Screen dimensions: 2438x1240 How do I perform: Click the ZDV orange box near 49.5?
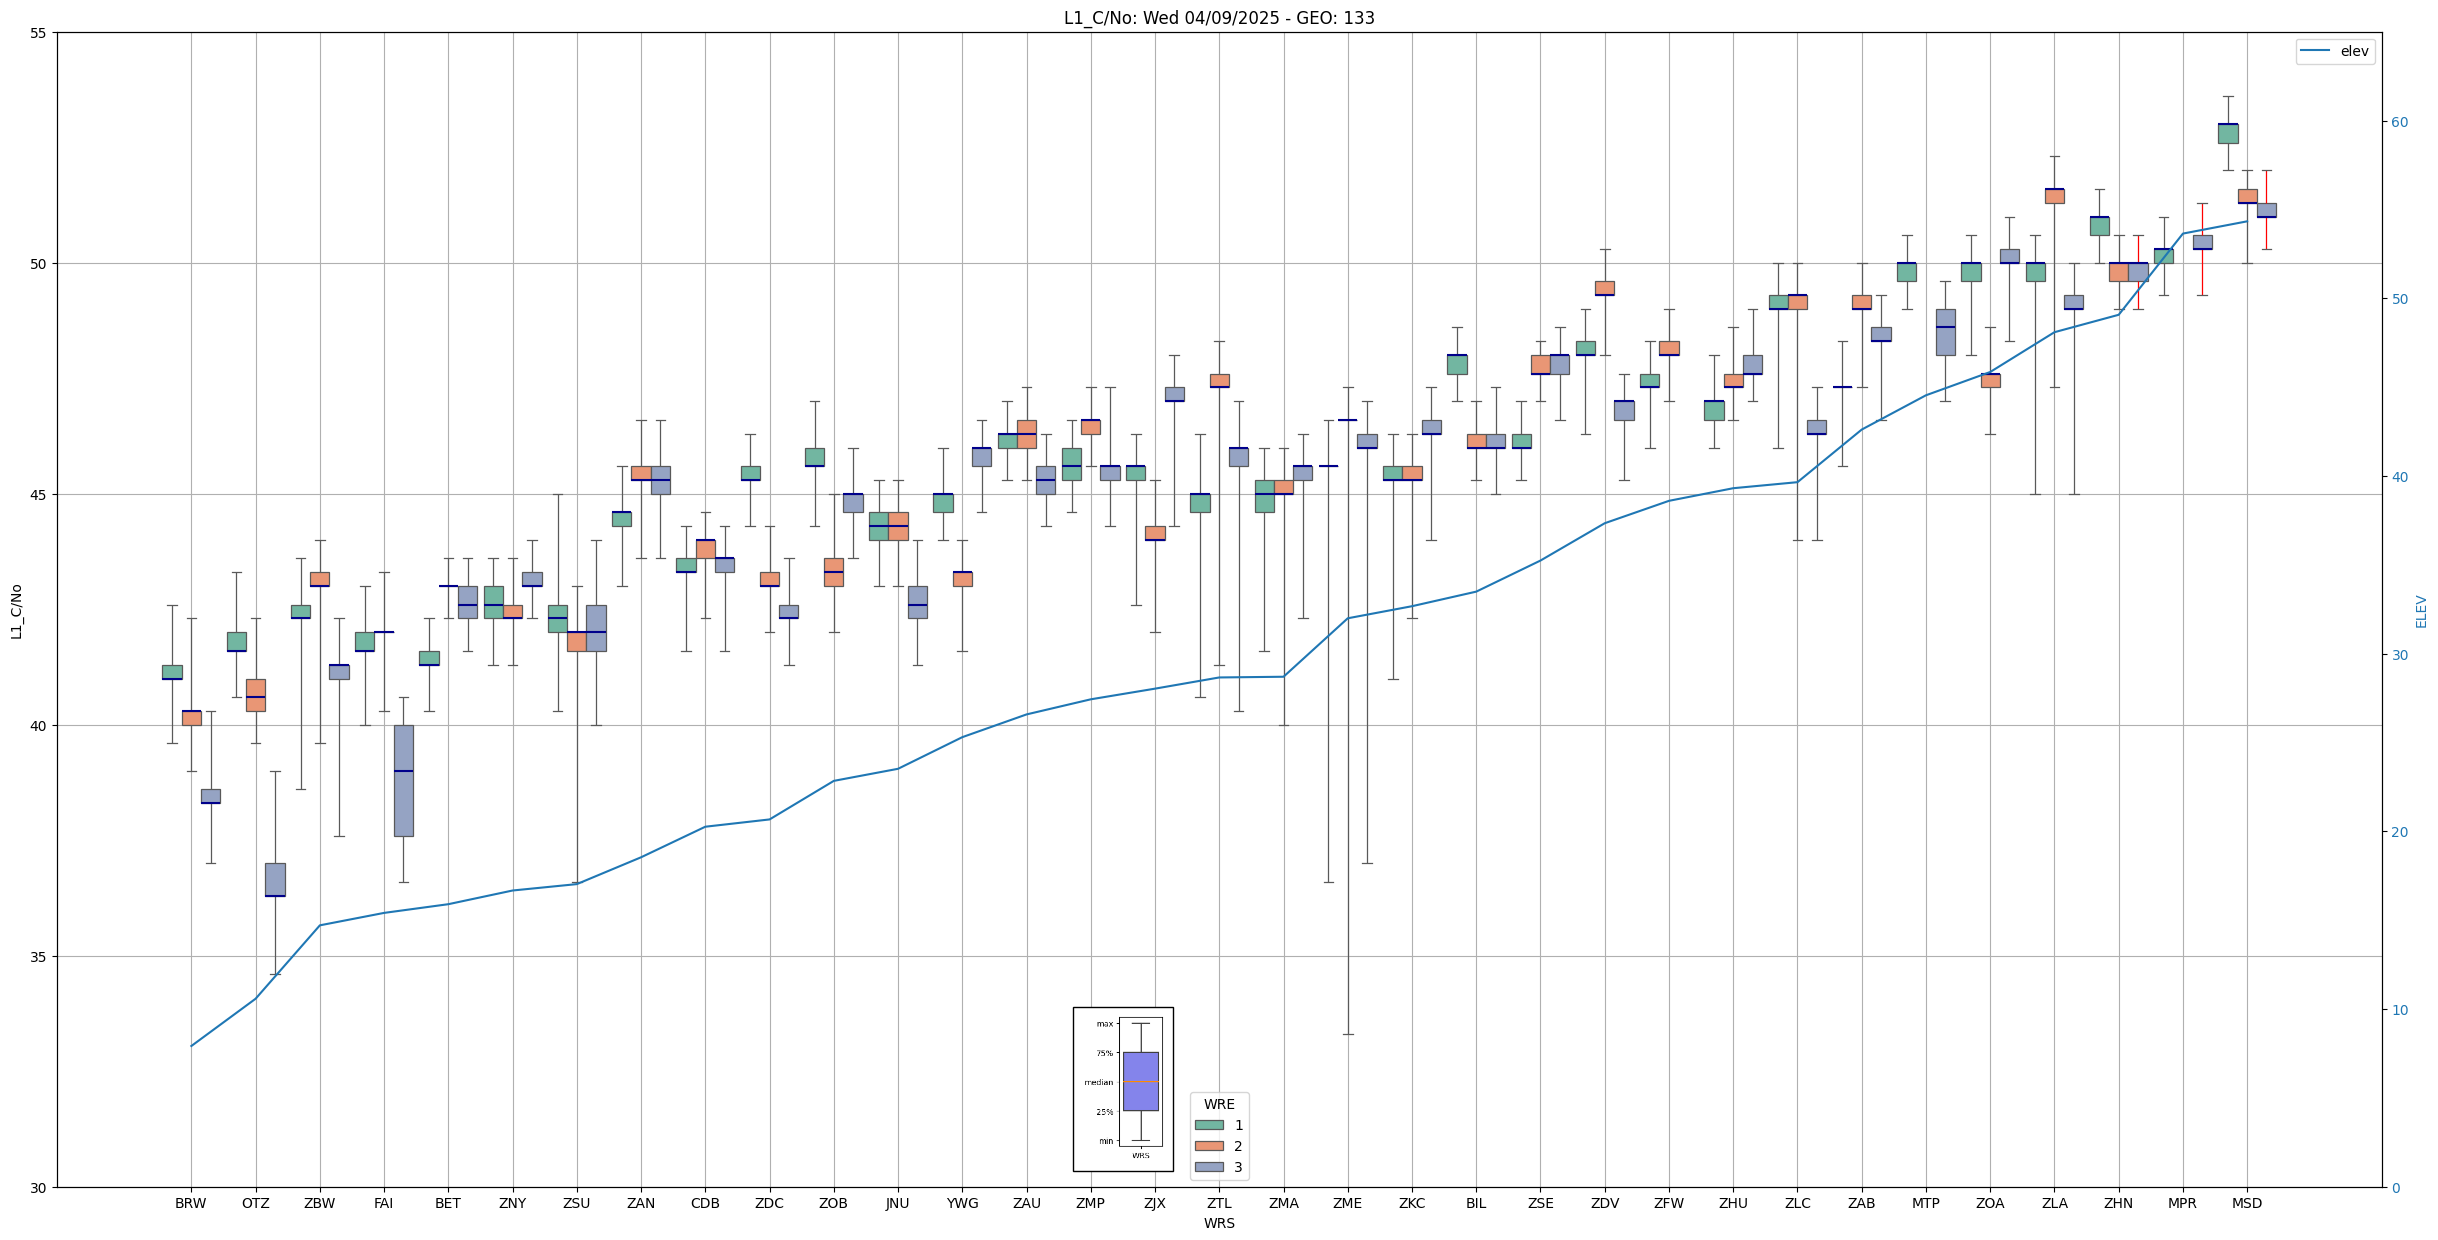1604,288
